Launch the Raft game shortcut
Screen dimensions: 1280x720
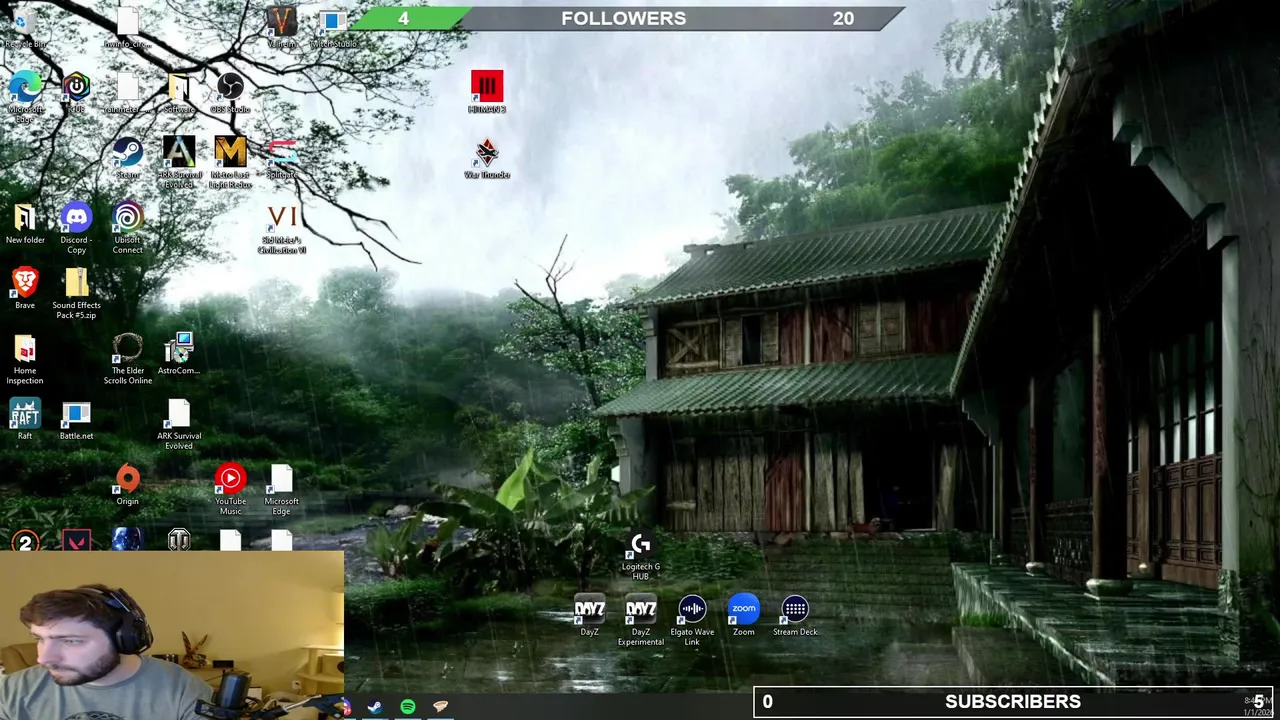tap(25, 419)
